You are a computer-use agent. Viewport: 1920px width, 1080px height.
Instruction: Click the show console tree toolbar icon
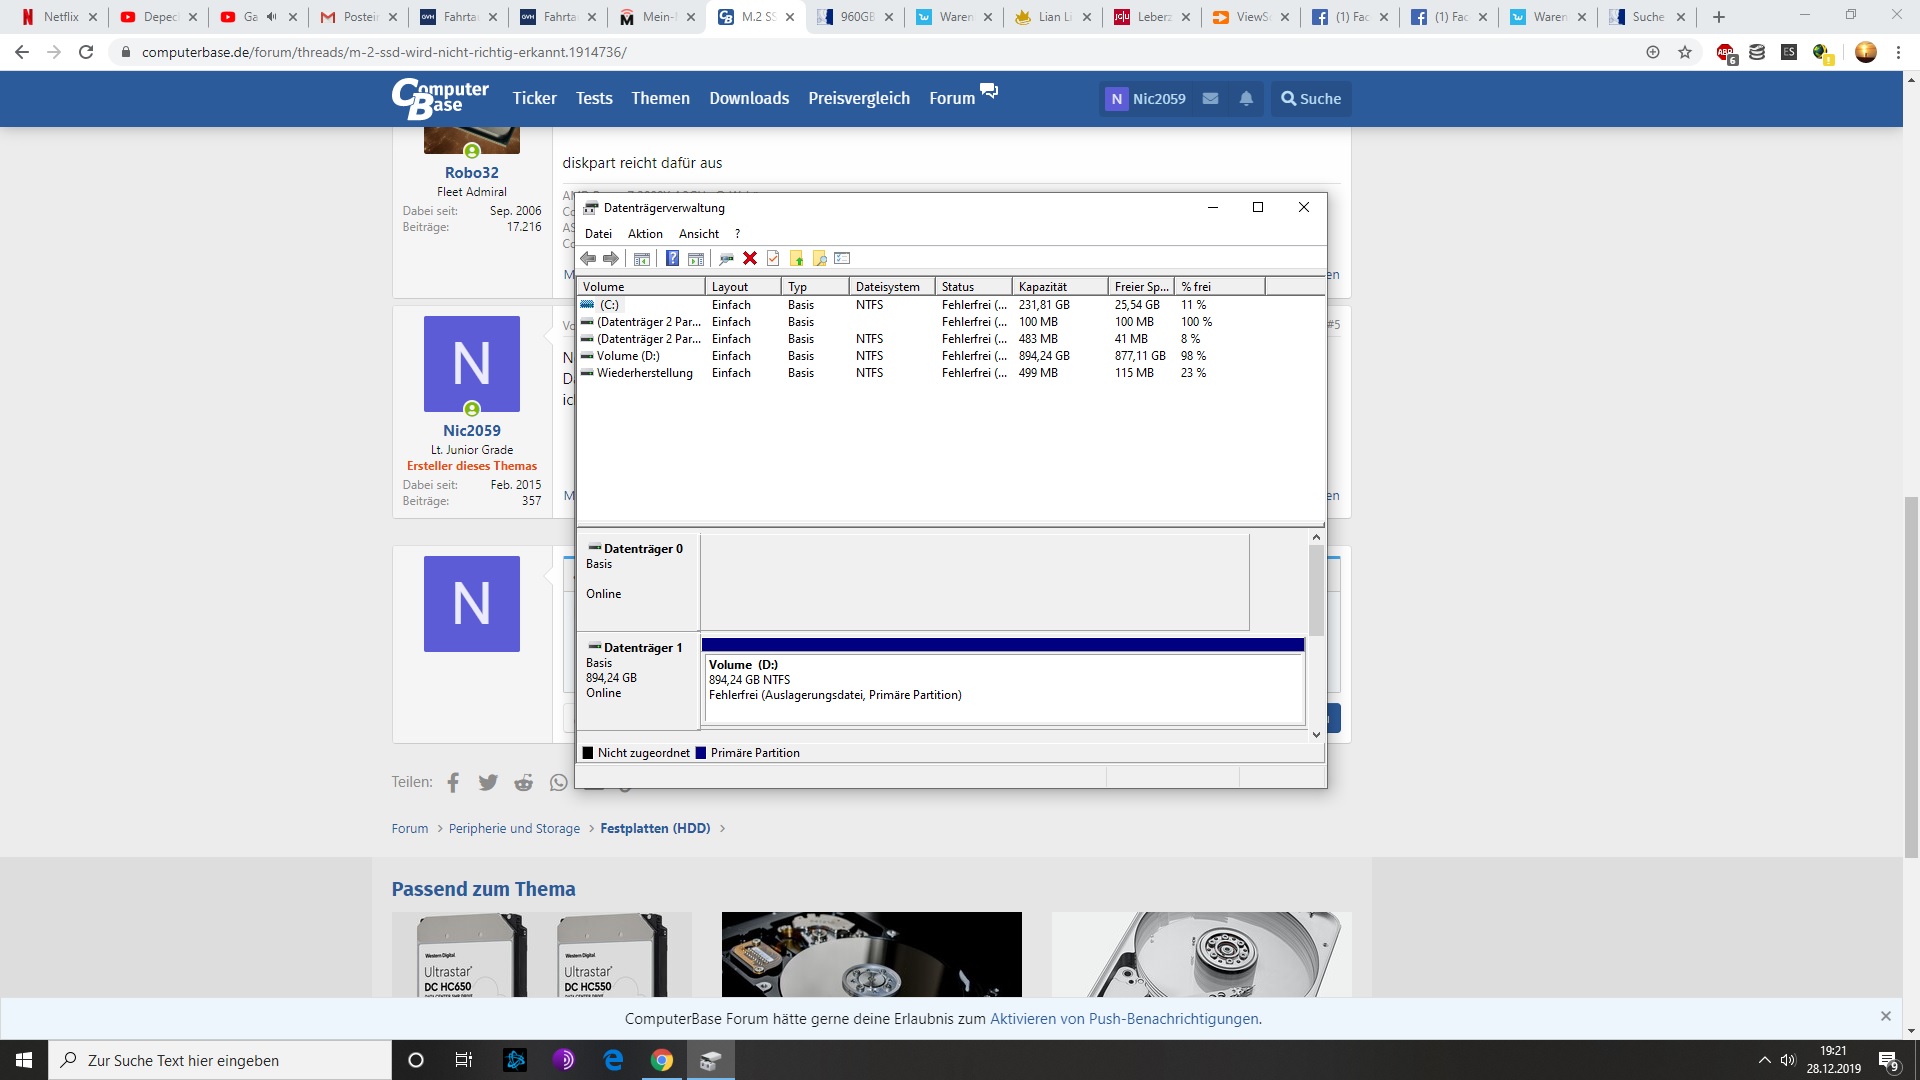pos(642,259)
